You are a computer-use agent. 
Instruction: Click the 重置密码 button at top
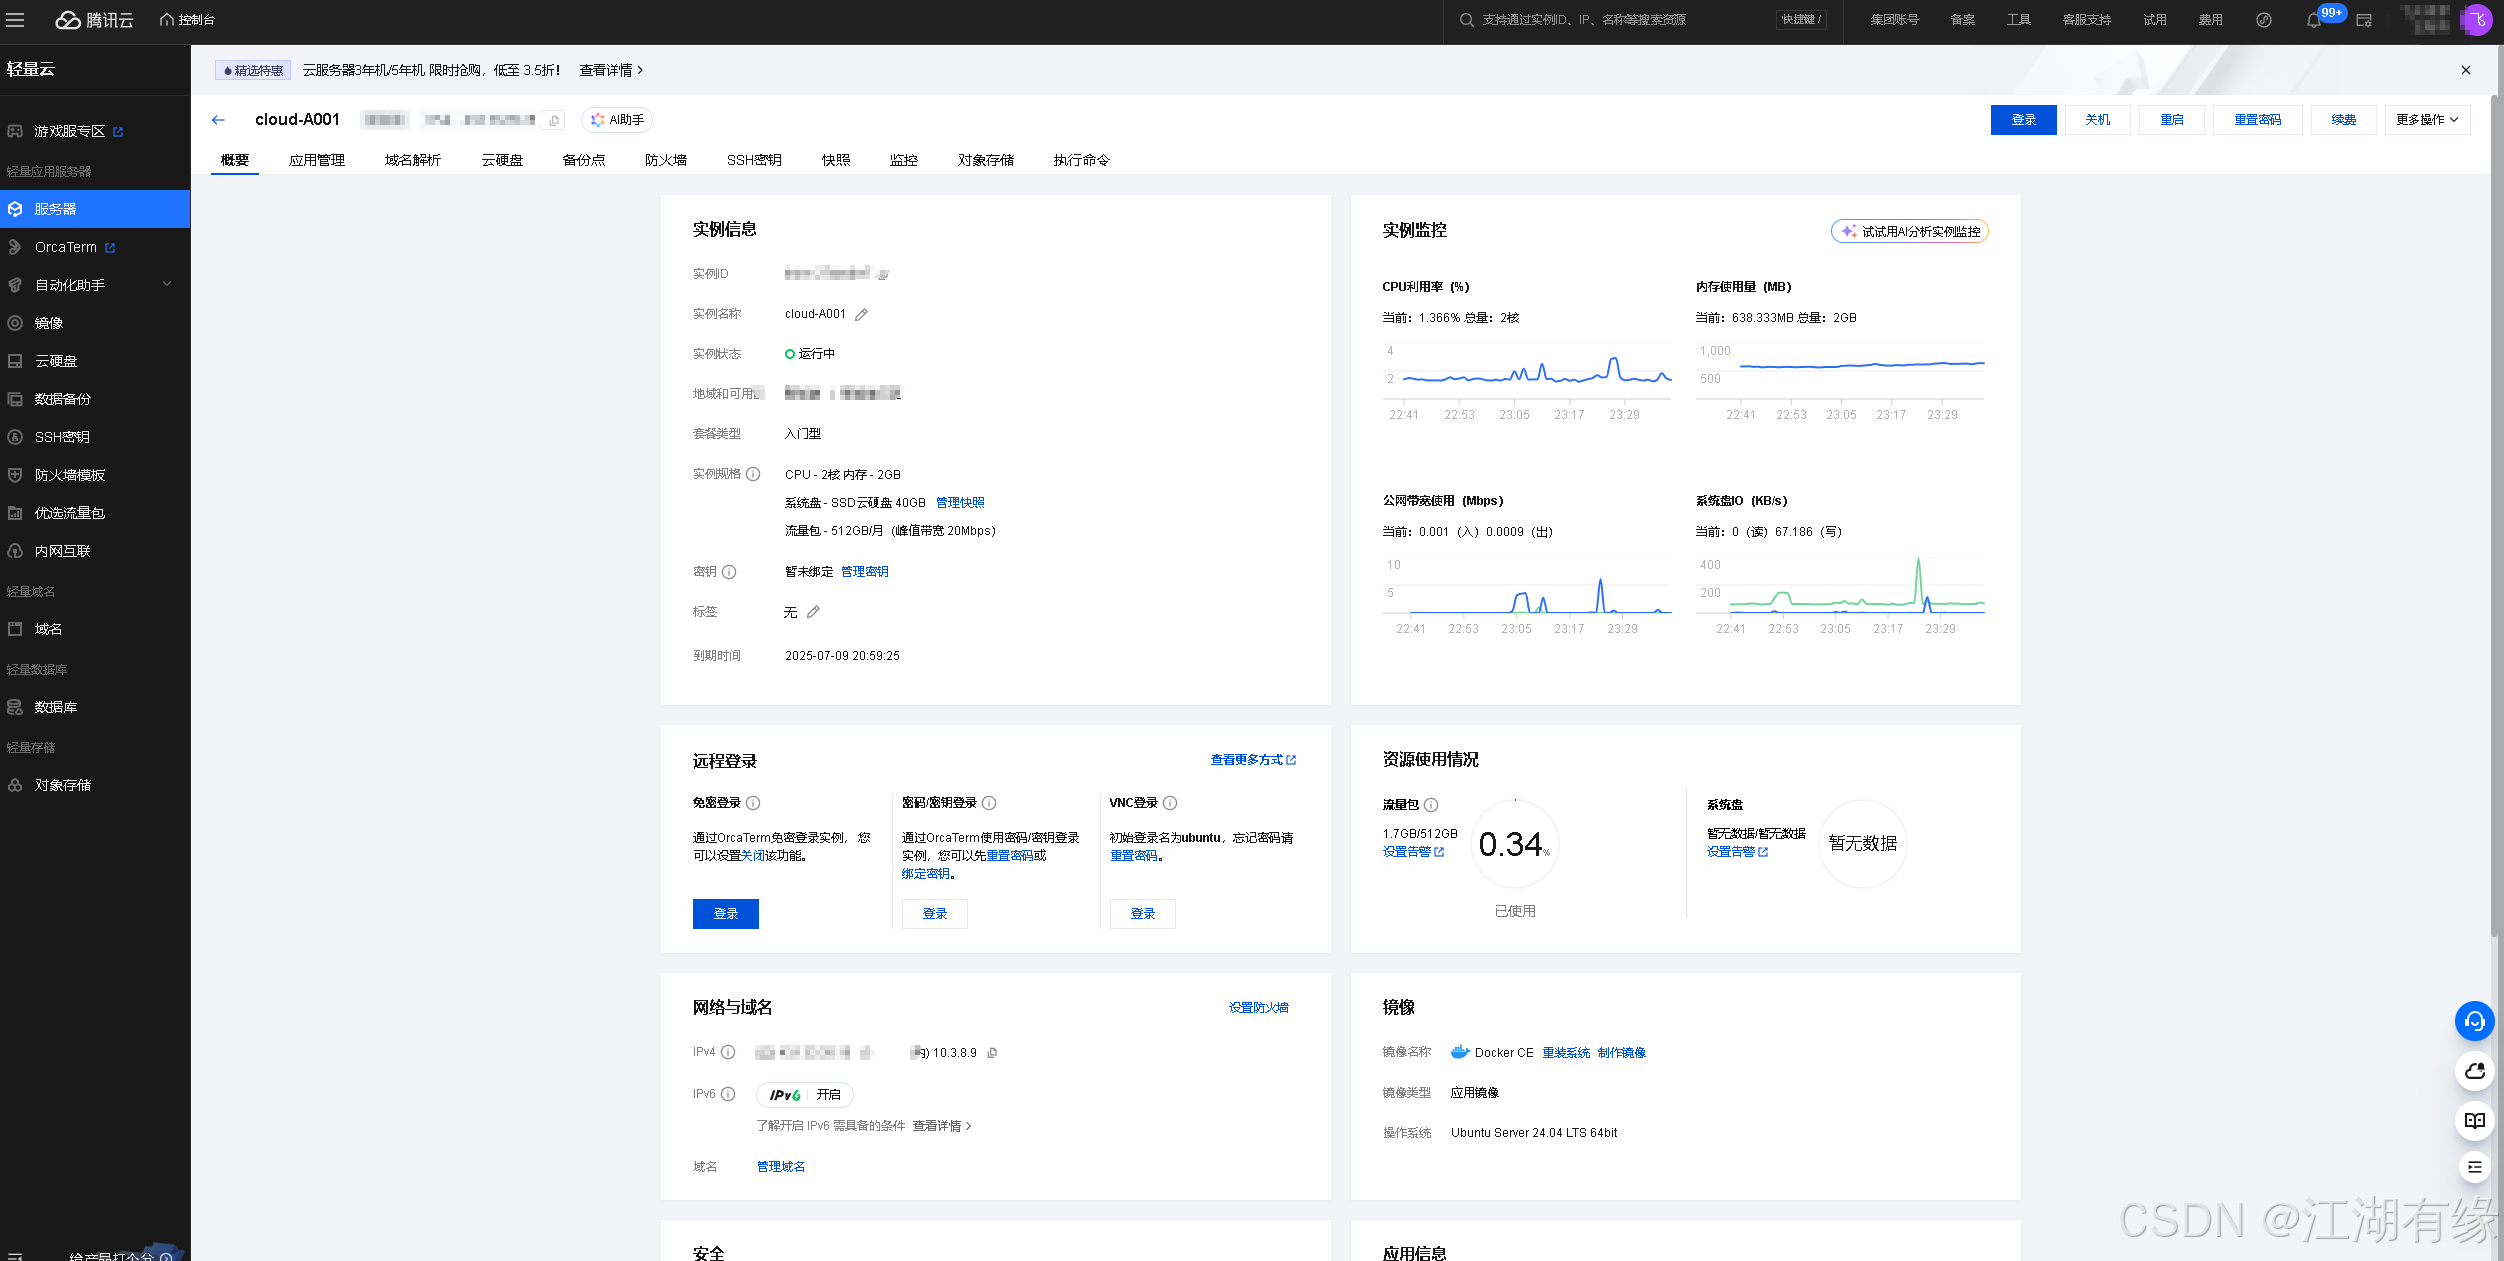2257,120
